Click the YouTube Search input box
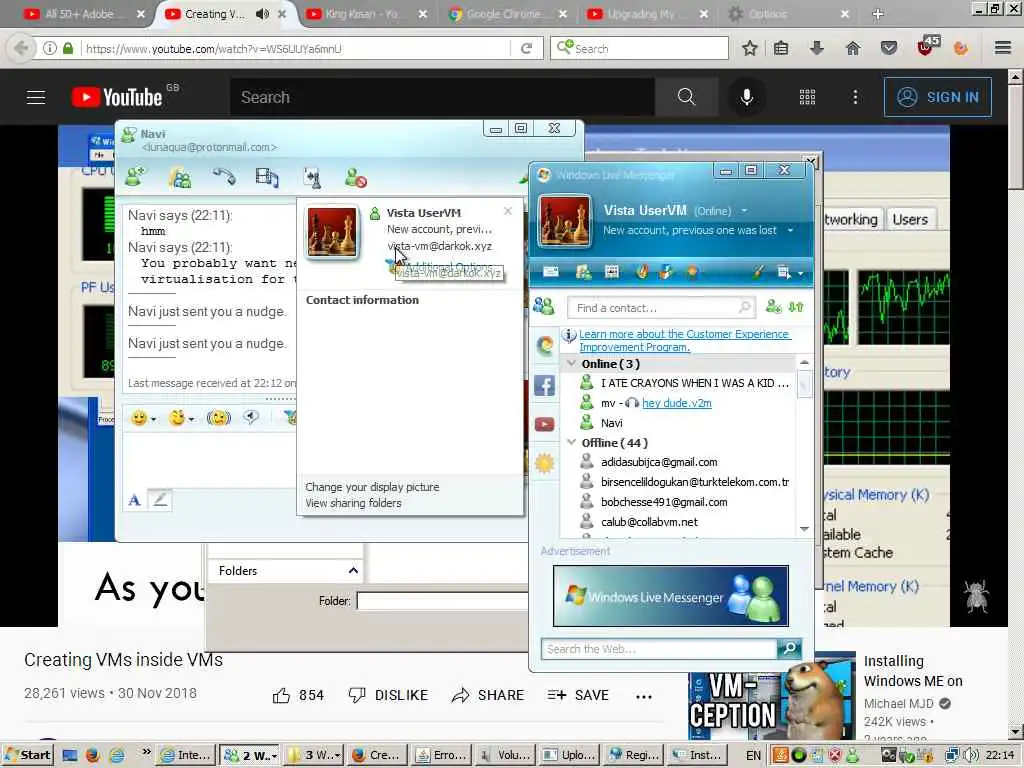The width and height of the screenshot is (1024, 768). (x=442, y=97)
